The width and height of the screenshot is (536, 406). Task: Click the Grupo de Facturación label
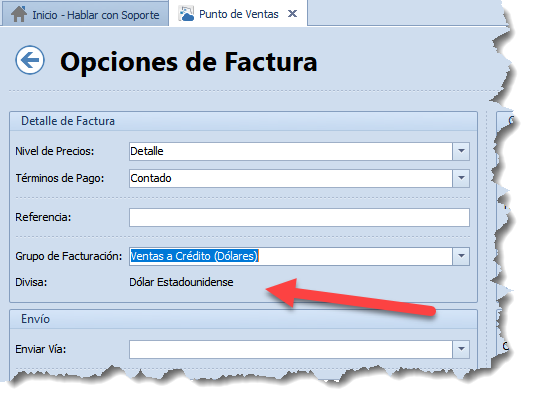[x=69, y=256]
